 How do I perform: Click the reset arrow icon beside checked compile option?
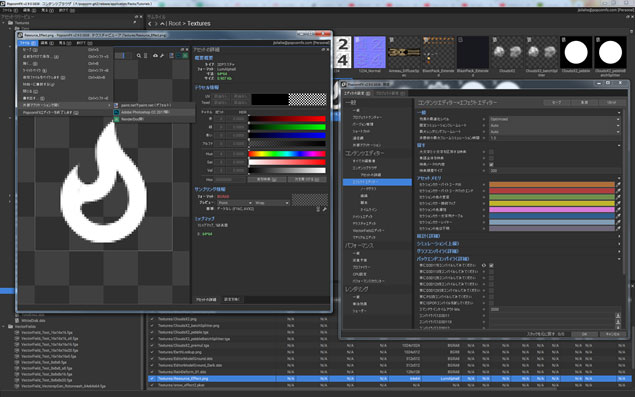(x=484, y=265)
